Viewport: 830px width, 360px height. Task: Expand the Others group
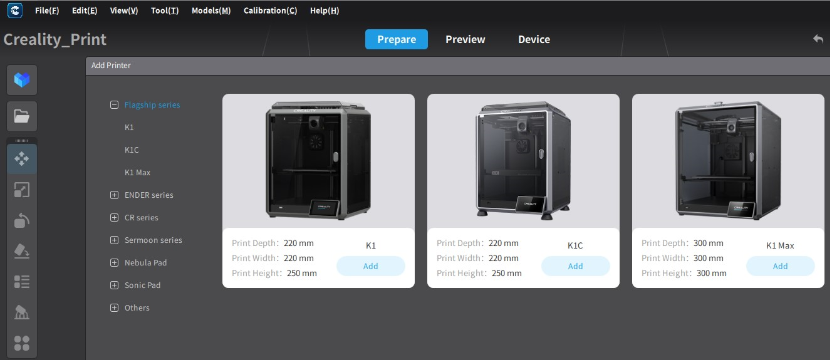114,308
